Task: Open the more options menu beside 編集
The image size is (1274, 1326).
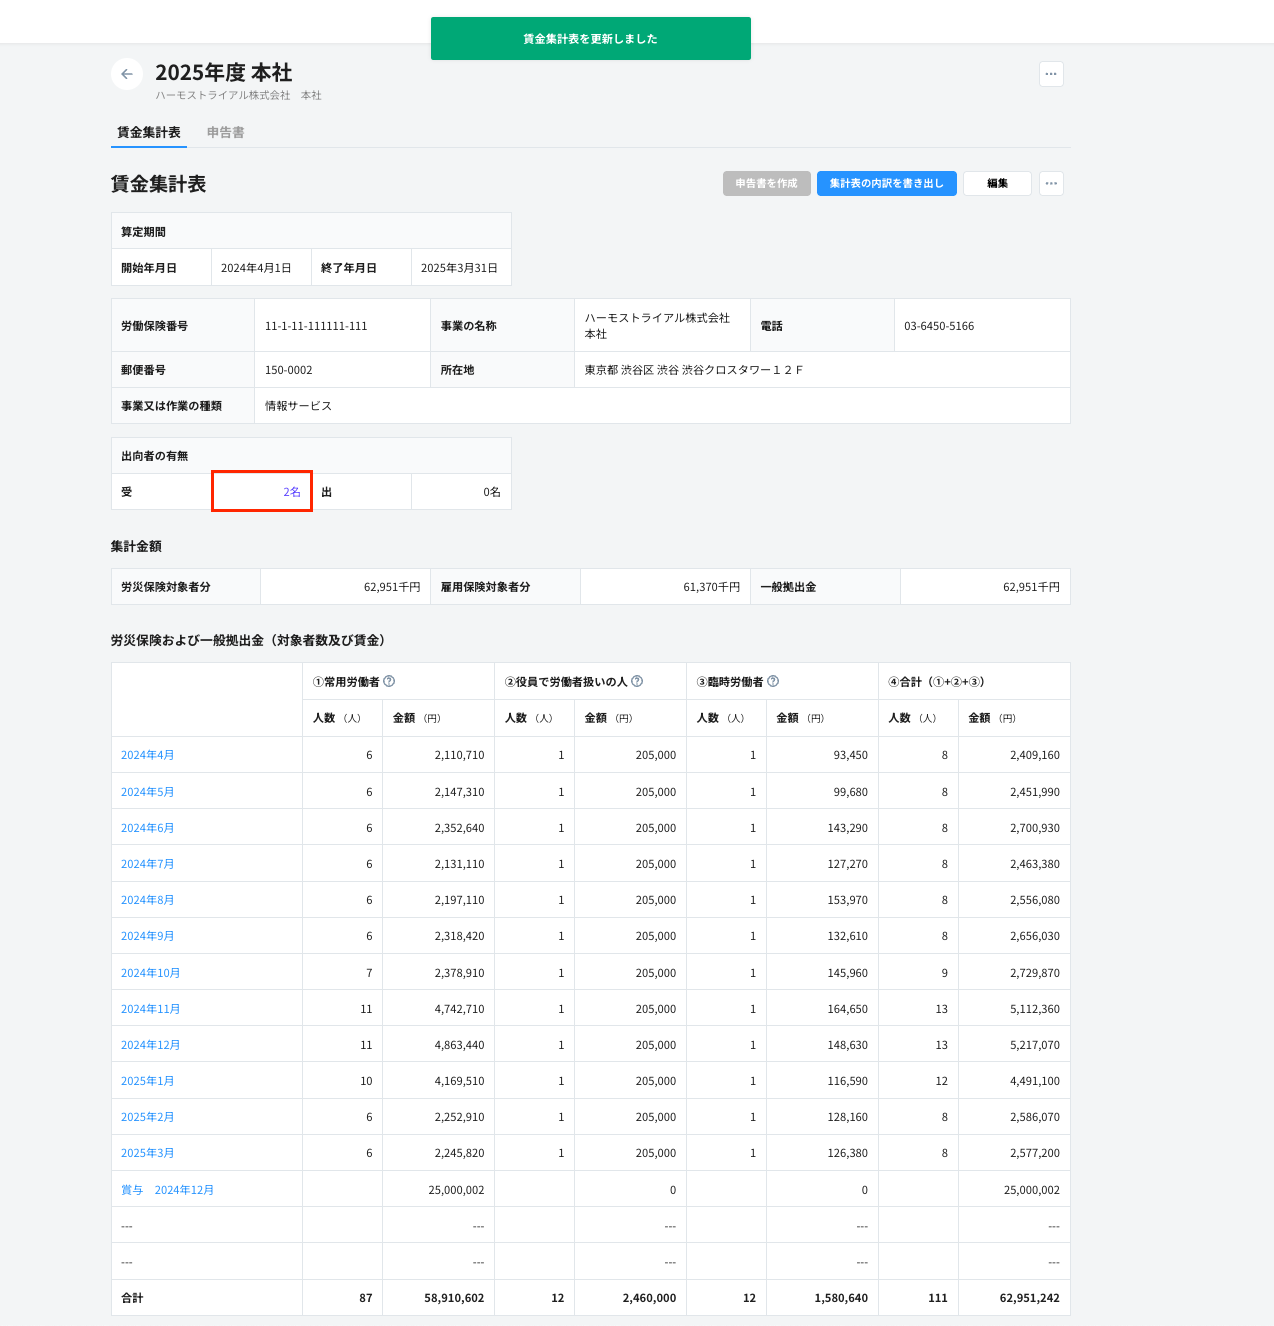Action: click(x=1051, y=184)
